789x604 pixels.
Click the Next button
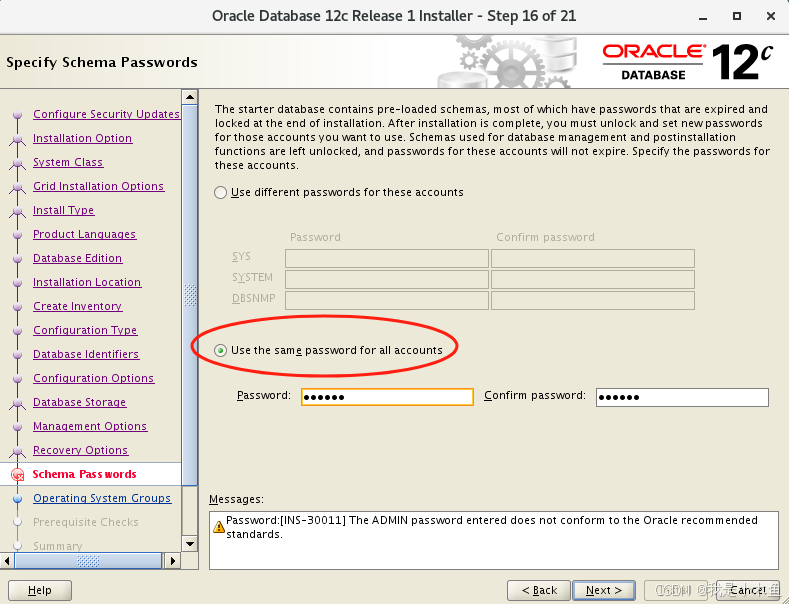(604, 590)
